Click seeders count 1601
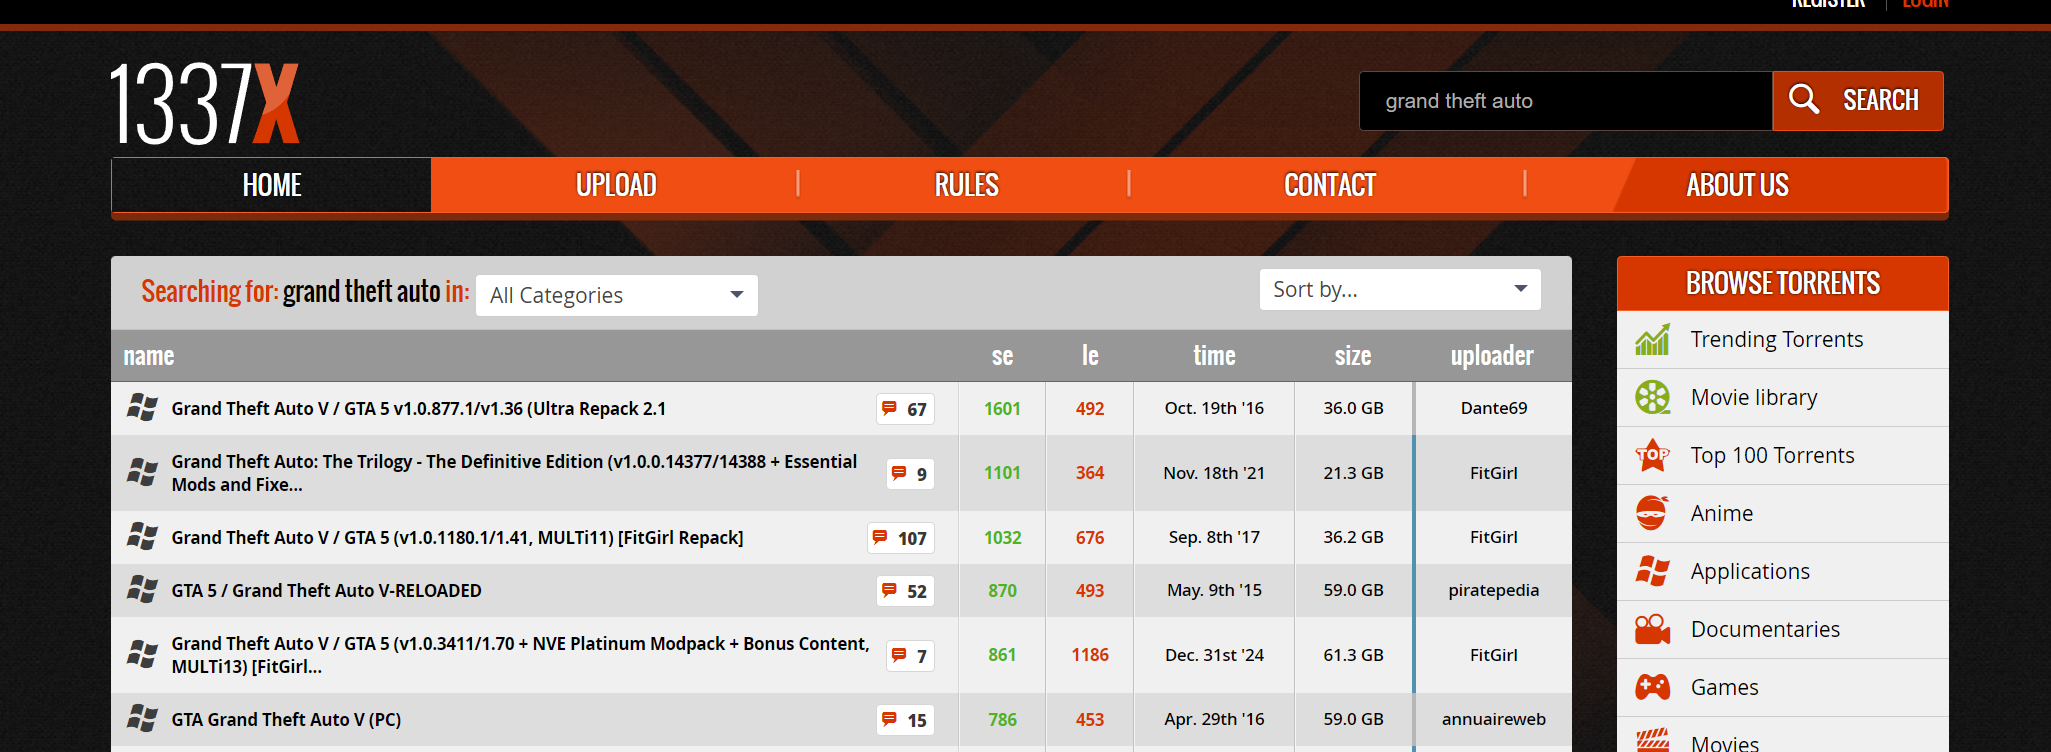This screenshot has height=752, width=2051. tap(1002, 408)
